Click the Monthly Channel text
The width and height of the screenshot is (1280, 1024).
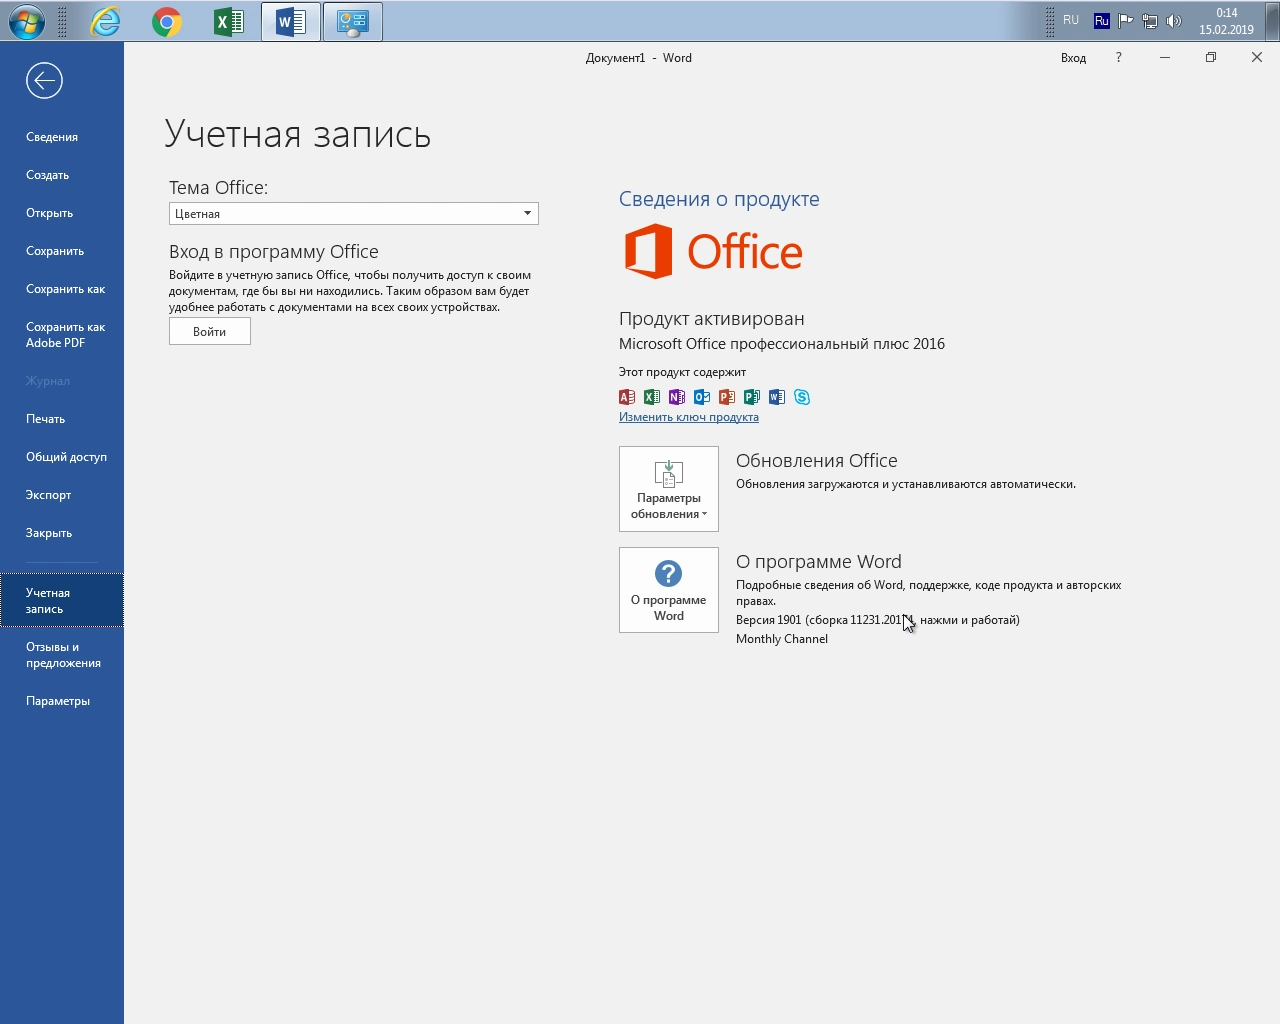(x=782, y=639)
